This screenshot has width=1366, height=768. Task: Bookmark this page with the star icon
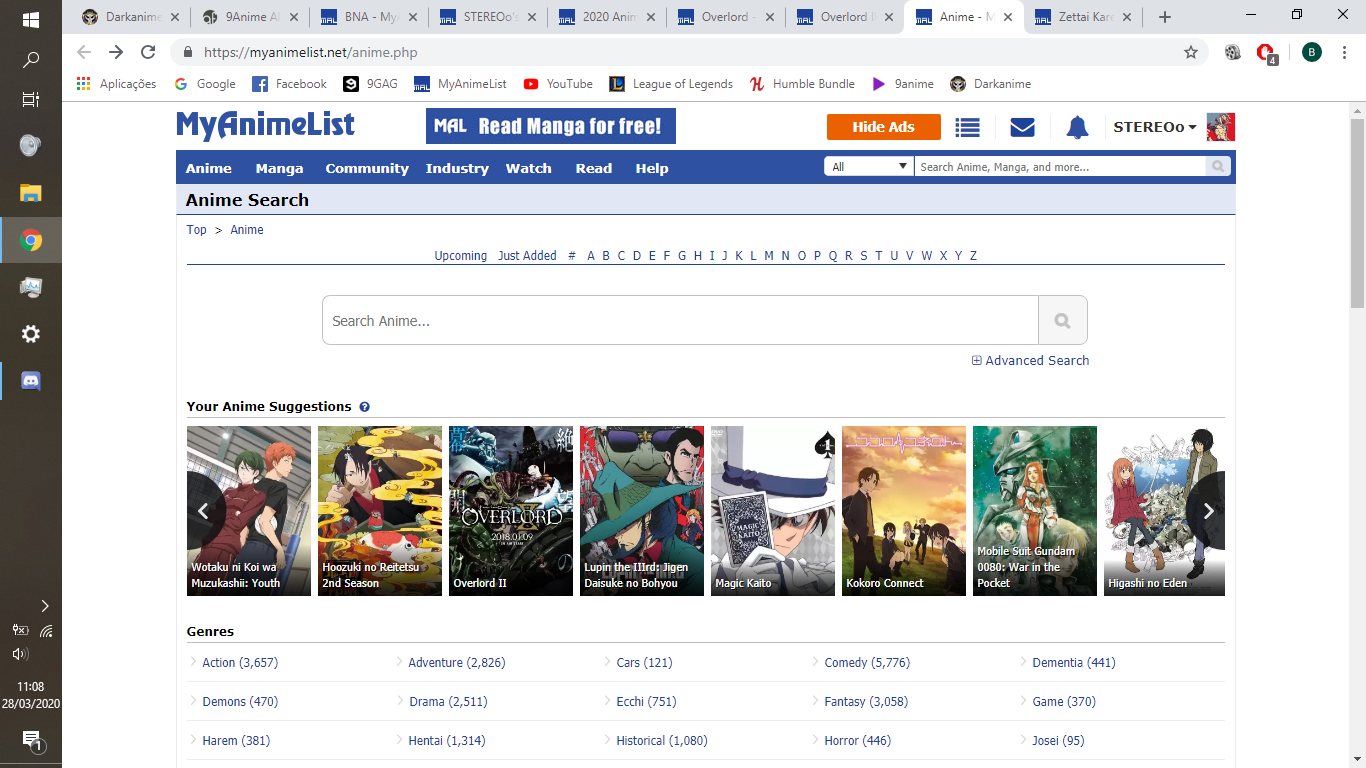pyautogui.click(x=1190, y=52)
